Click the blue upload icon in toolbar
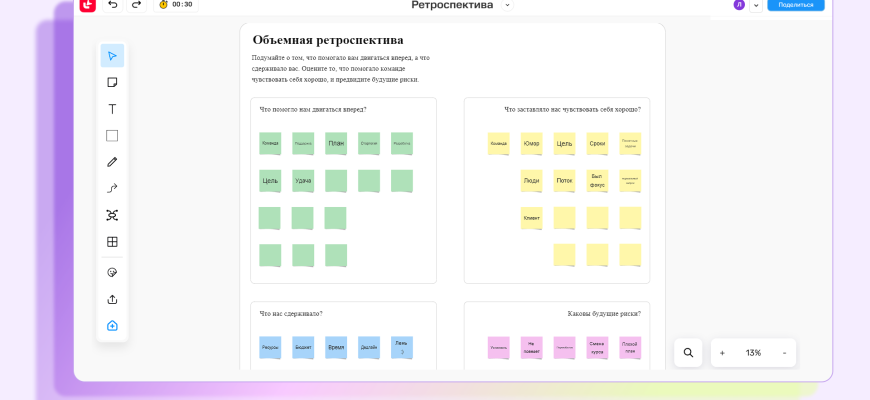 pos(112,325)
